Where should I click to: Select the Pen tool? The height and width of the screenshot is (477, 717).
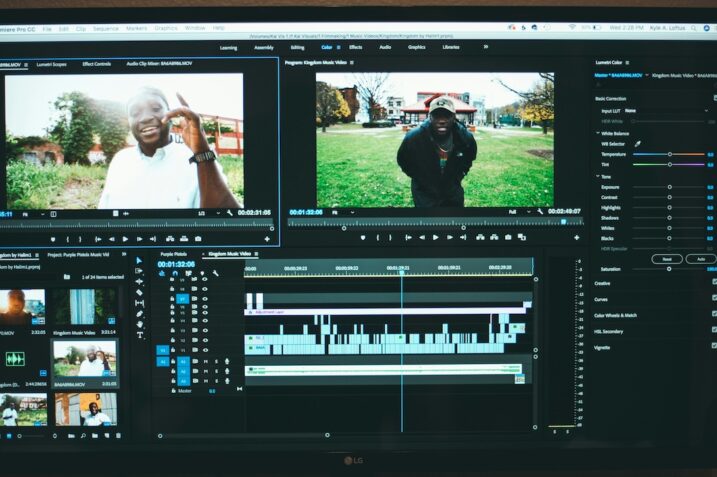[x=139, y=314]
